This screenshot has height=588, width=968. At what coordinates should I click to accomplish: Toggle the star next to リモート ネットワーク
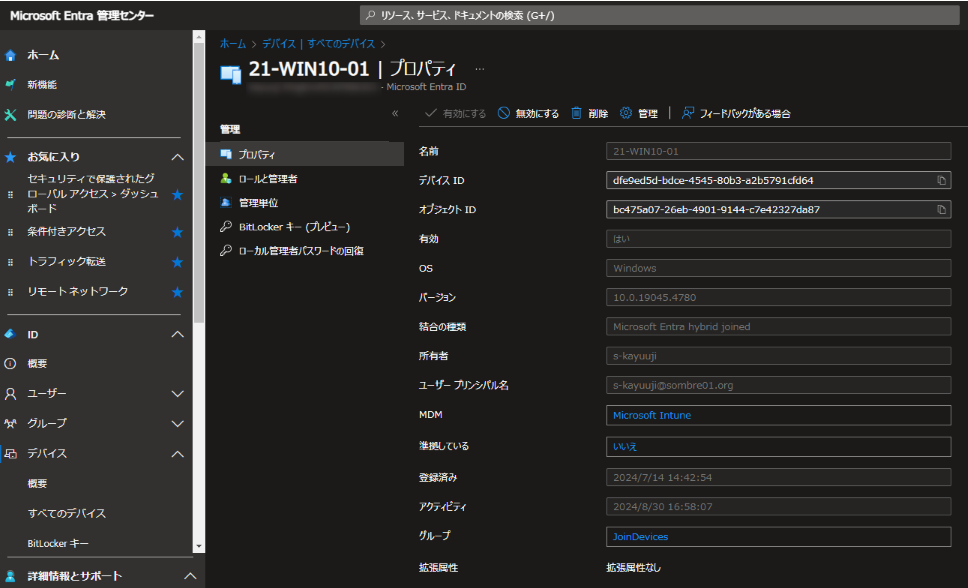click(177, 292)
